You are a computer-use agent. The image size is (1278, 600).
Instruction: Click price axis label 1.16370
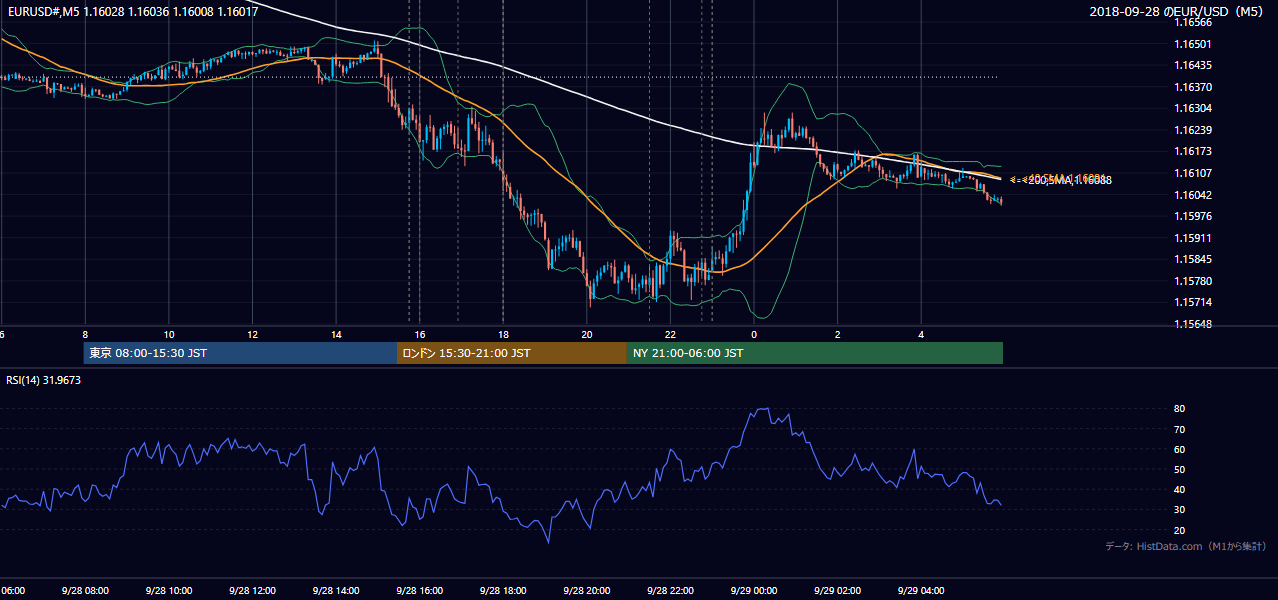pyautogui.click(x=1193, y=87)
